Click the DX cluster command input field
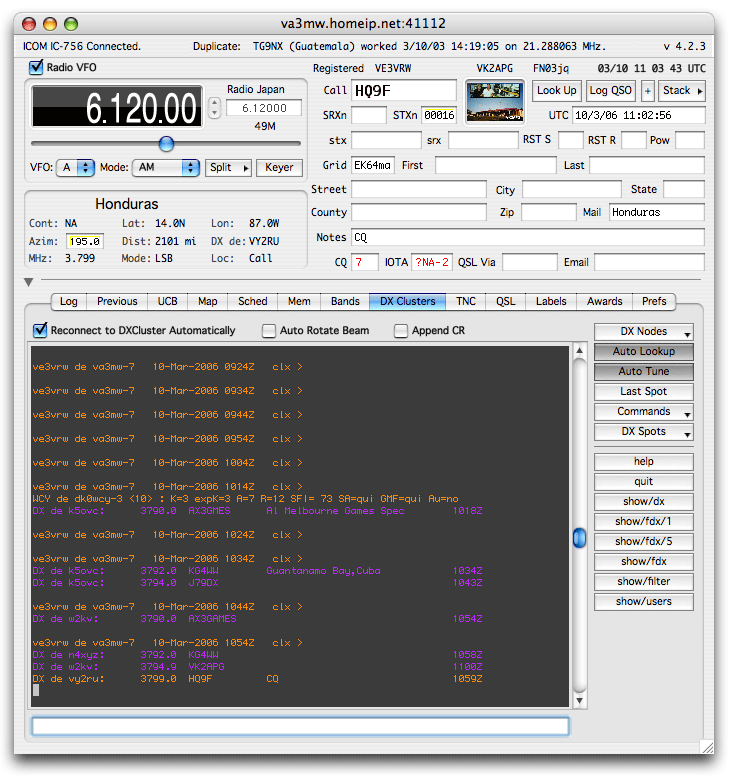This screenshot has height=782, width=741. tap(300, 726)
